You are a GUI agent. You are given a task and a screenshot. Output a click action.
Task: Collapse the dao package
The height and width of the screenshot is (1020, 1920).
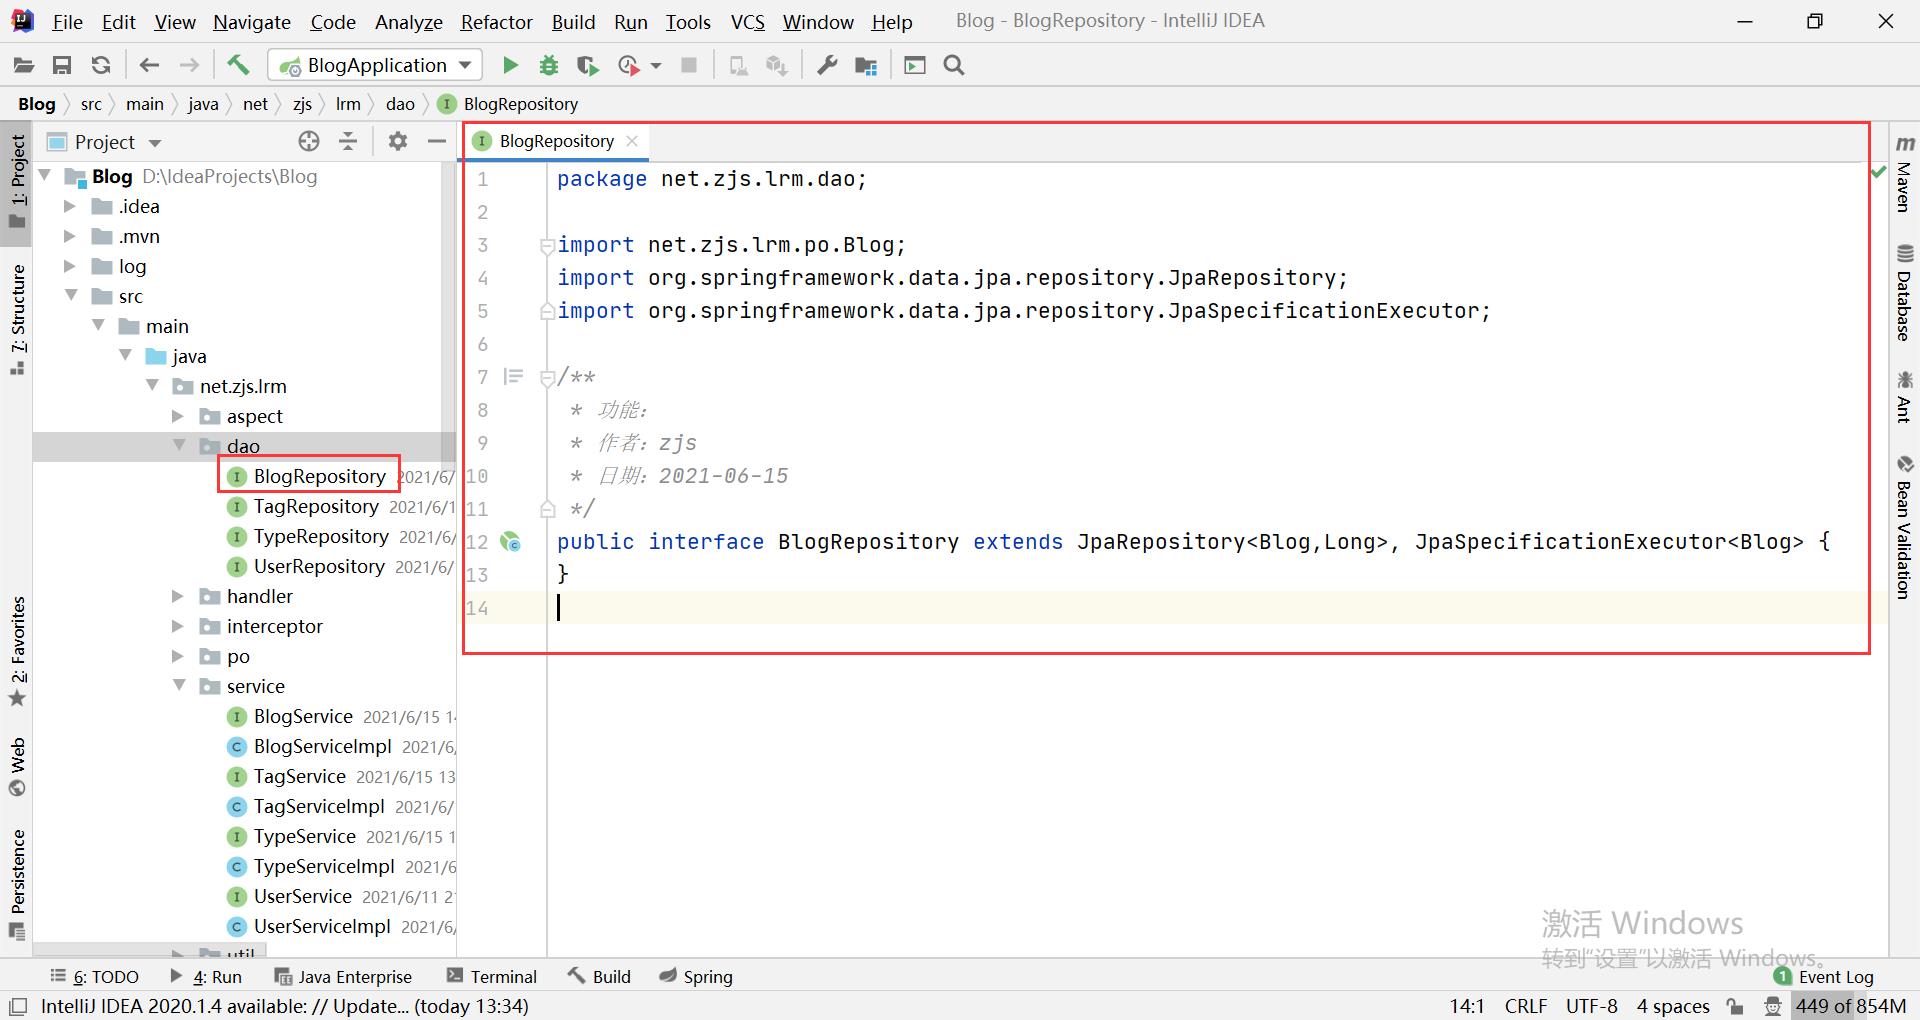tap(179, 445)
